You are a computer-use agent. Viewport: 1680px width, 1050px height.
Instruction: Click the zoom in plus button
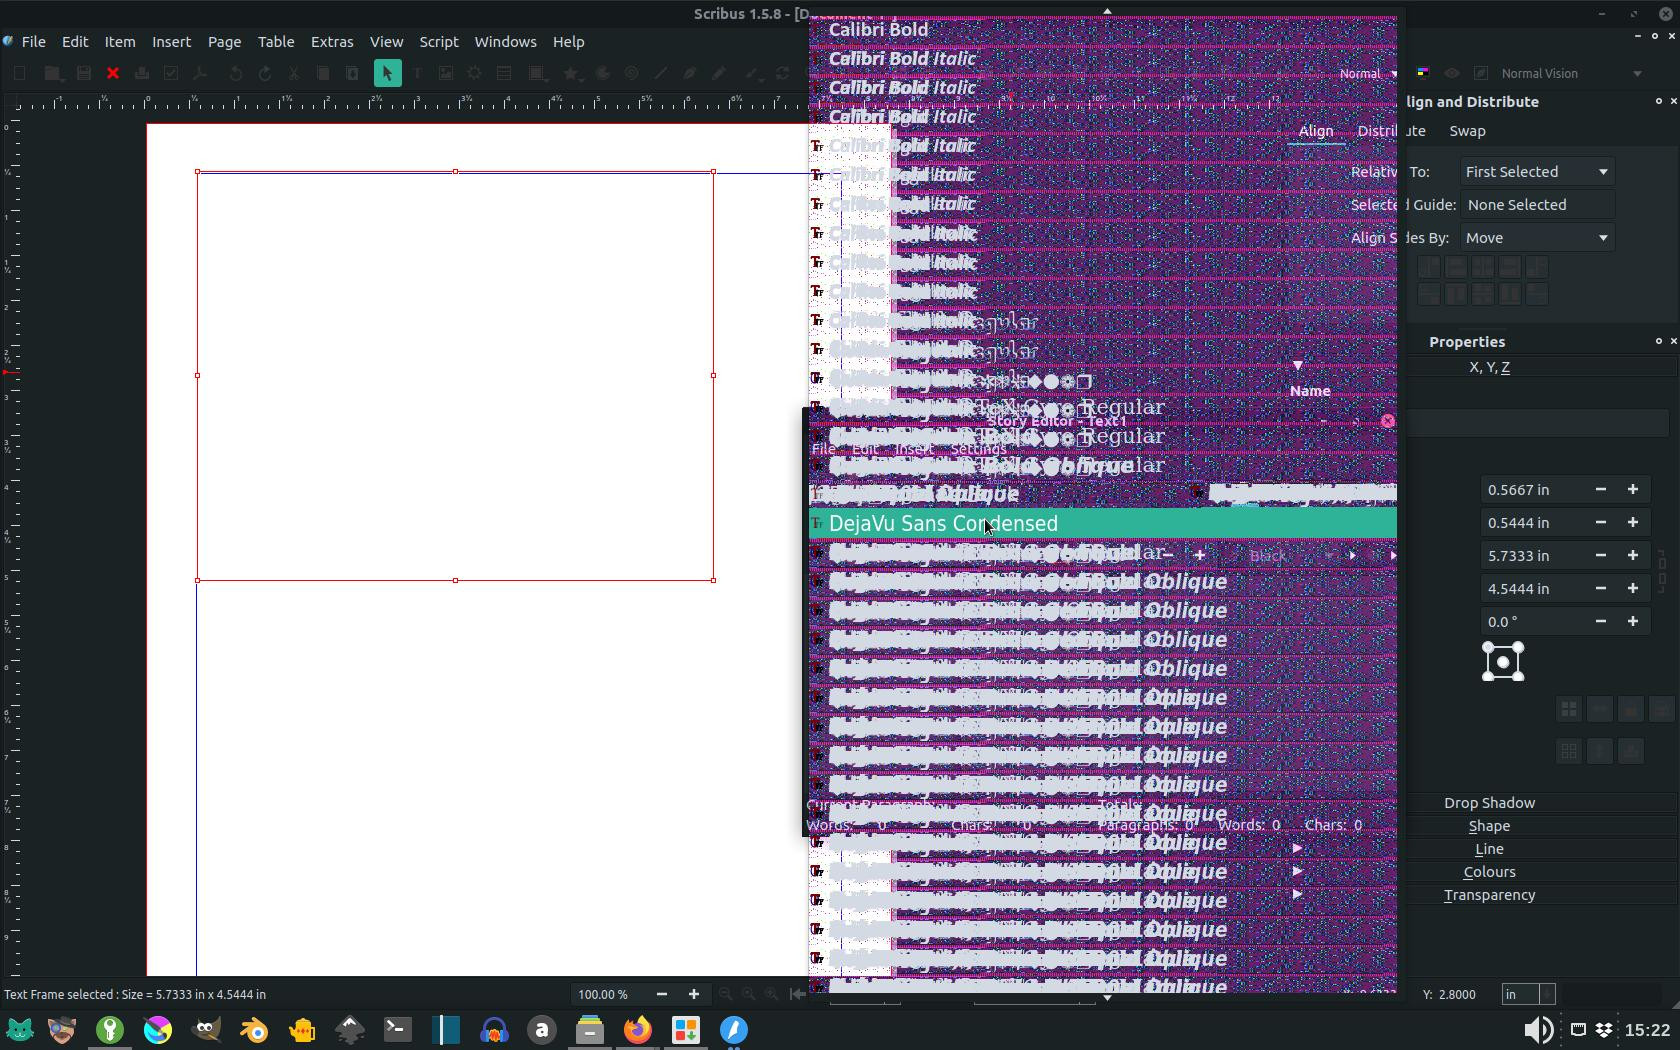coord(694,994)
